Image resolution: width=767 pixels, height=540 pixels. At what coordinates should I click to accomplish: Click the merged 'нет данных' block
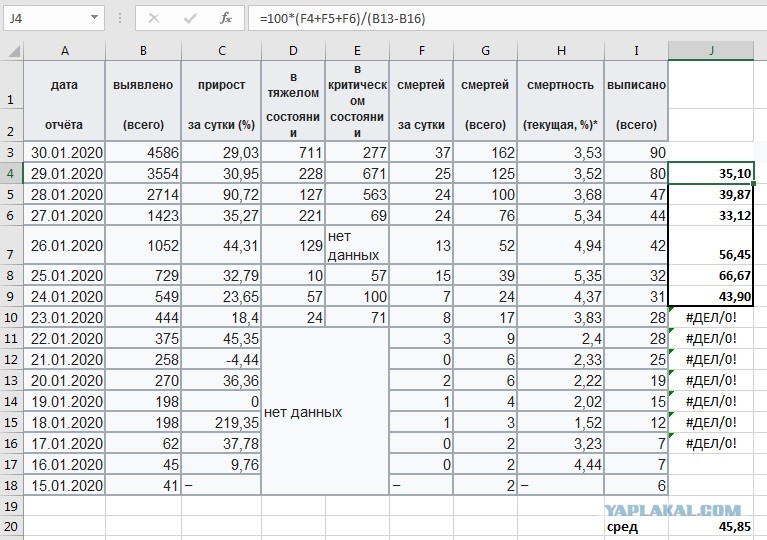(325, 411)
